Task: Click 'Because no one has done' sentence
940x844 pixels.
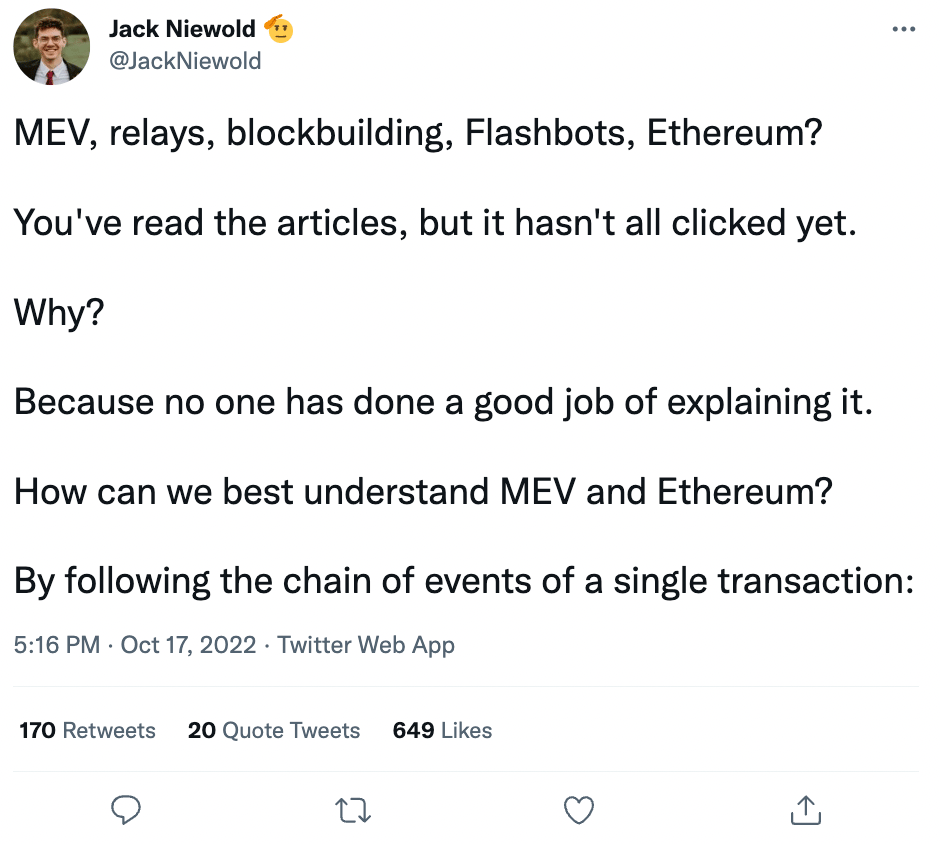Action: (x=443, y=402)
